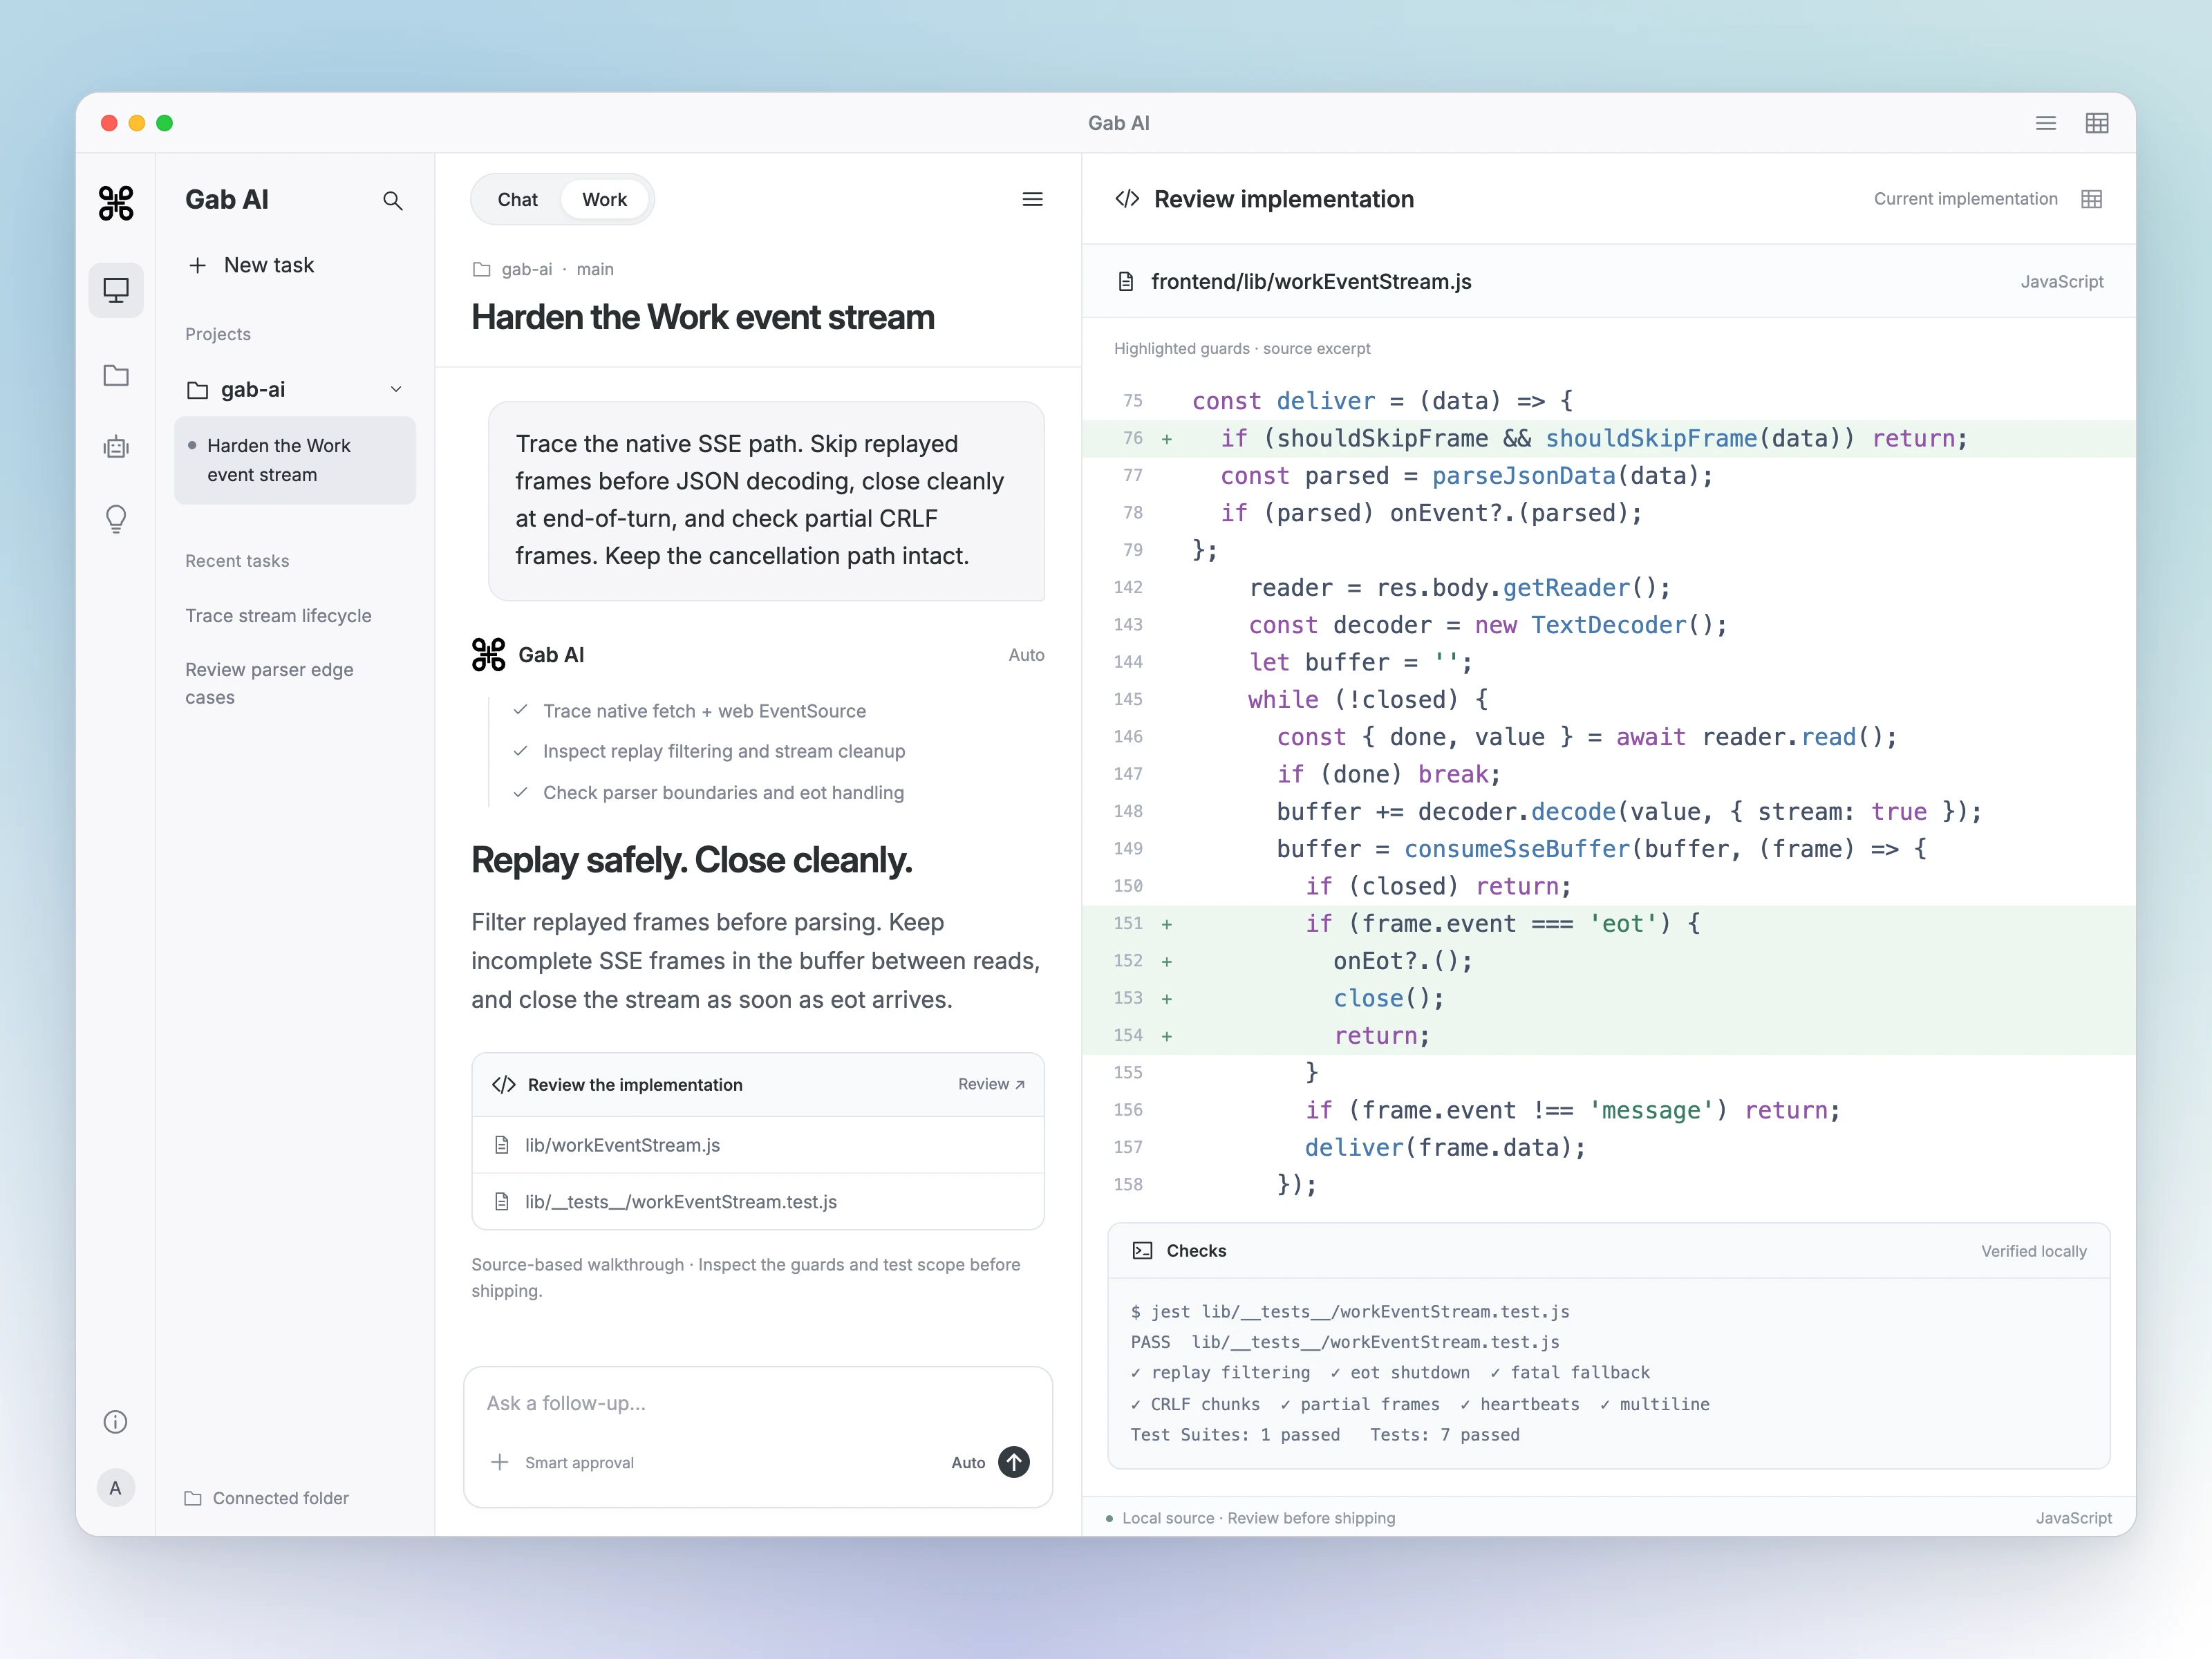
Task: Focus the Ask a follow-up input field
Action: [758, 1403]
